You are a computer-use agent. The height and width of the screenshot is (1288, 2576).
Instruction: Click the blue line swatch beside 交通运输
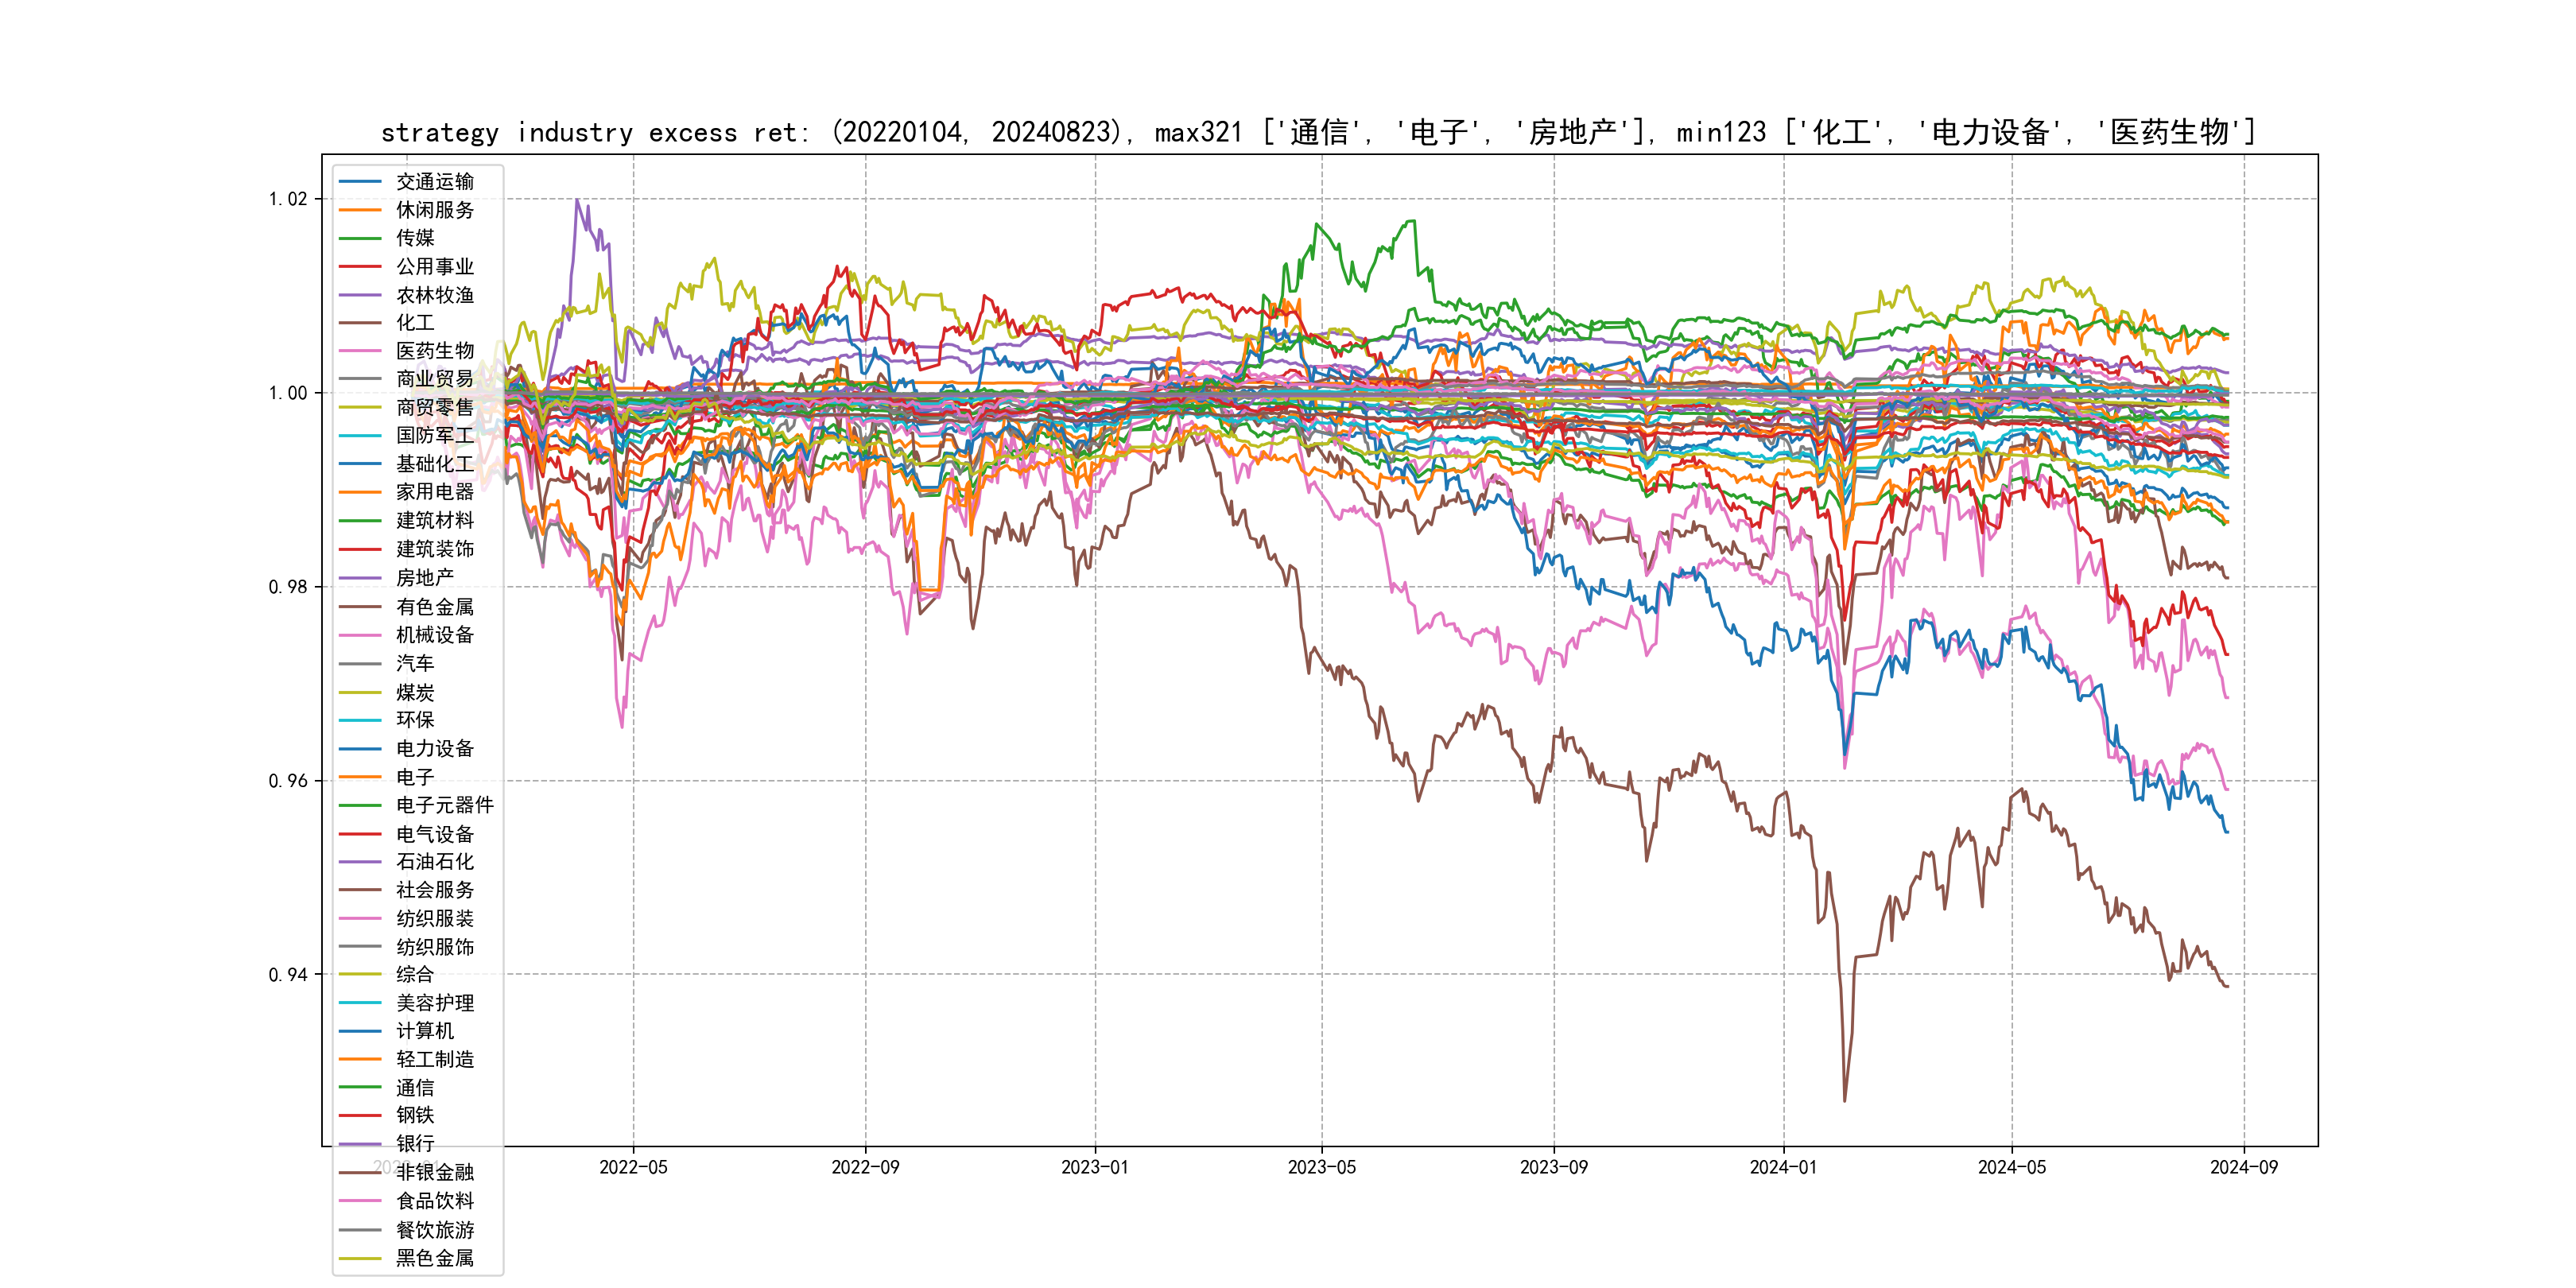coord(360,181)
